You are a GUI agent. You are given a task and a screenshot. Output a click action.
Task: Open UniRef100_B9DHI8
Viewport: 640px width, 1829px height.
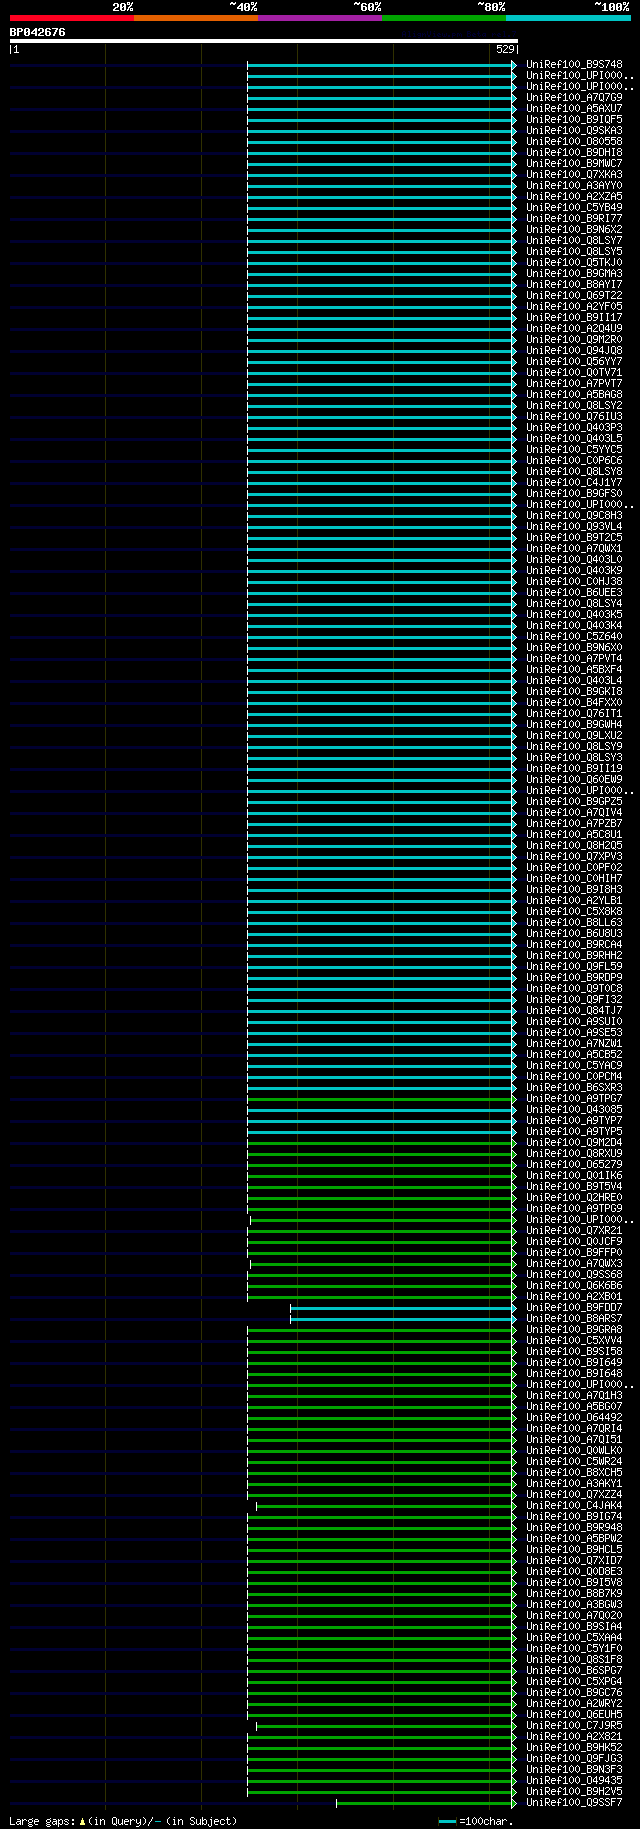coord(574,153)
